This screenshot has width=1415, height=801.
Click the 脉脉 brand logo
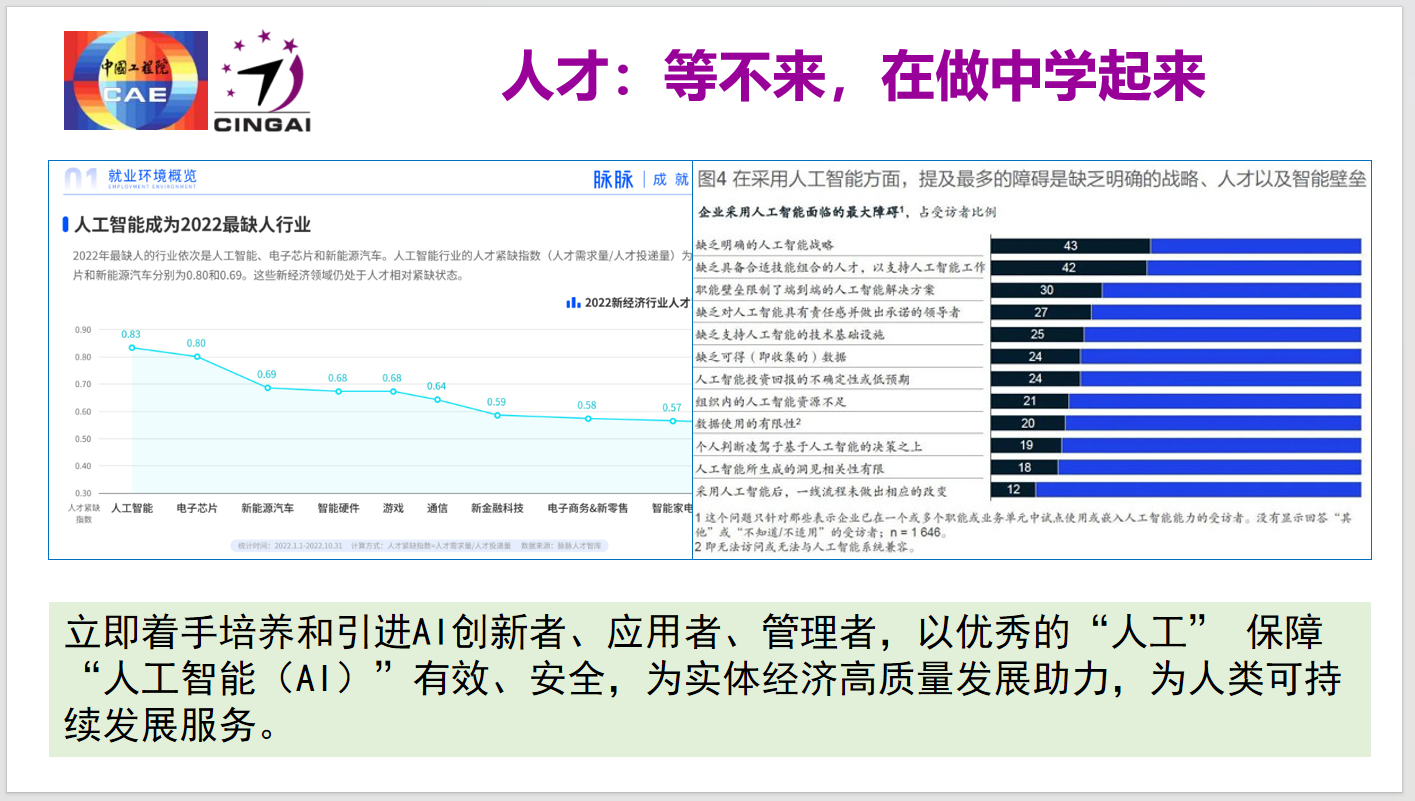(613, 180)
